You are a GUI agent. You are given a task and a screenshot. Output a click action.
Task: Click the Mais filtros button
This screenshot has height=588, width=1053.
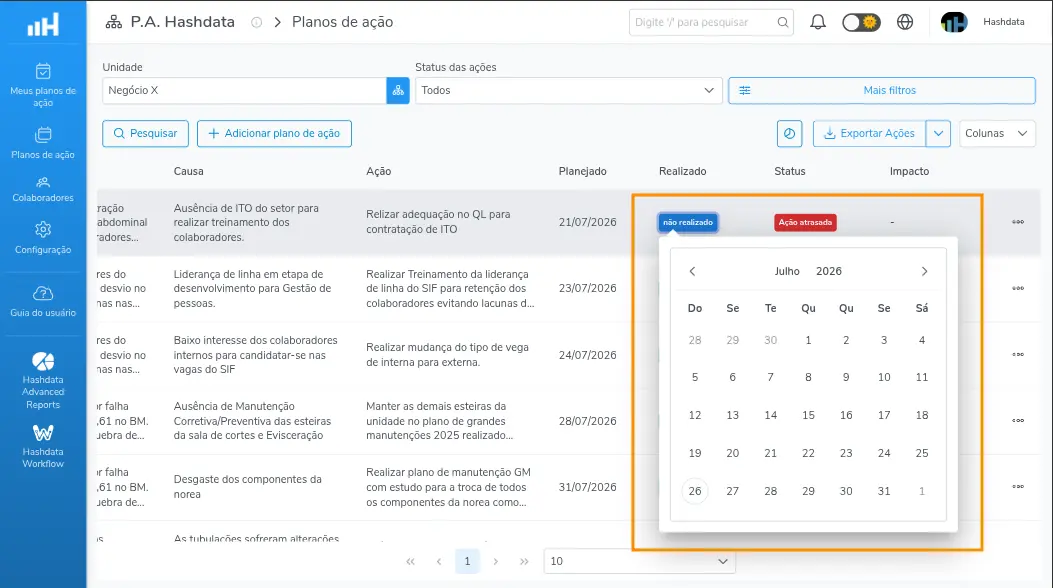882,91
